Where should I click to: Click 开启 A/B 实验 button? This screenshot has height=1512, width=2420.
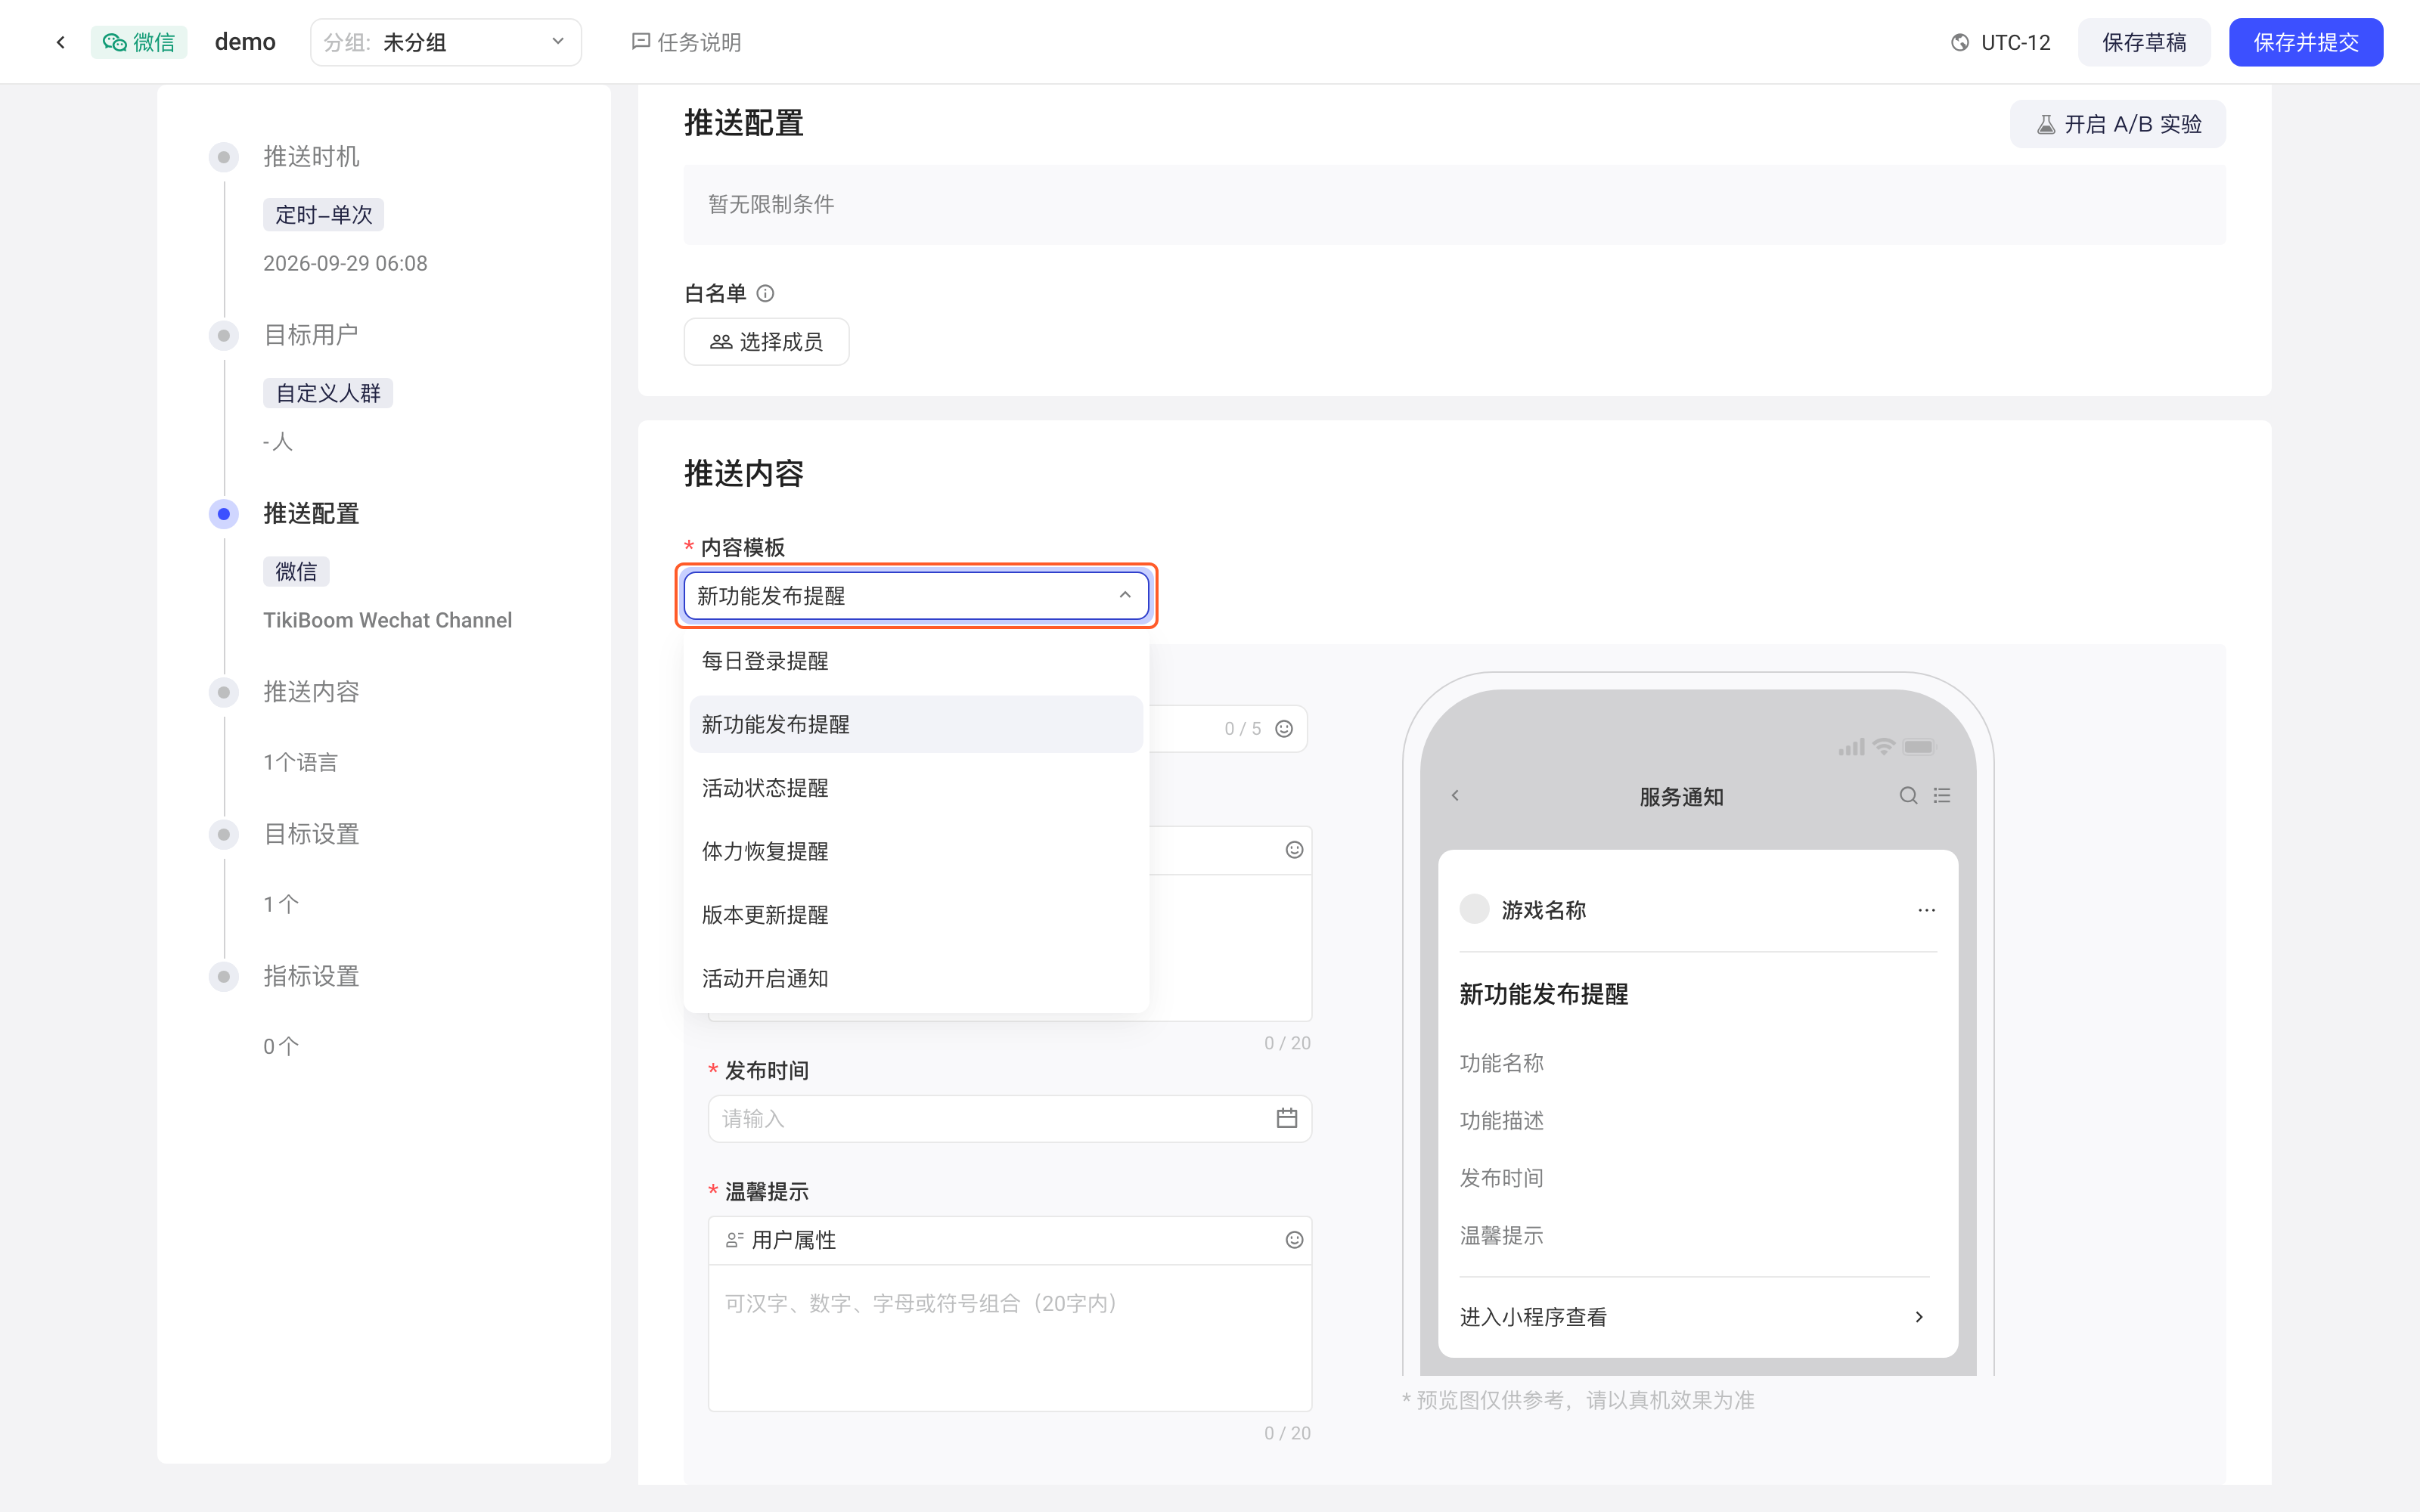coord(2118,124)
